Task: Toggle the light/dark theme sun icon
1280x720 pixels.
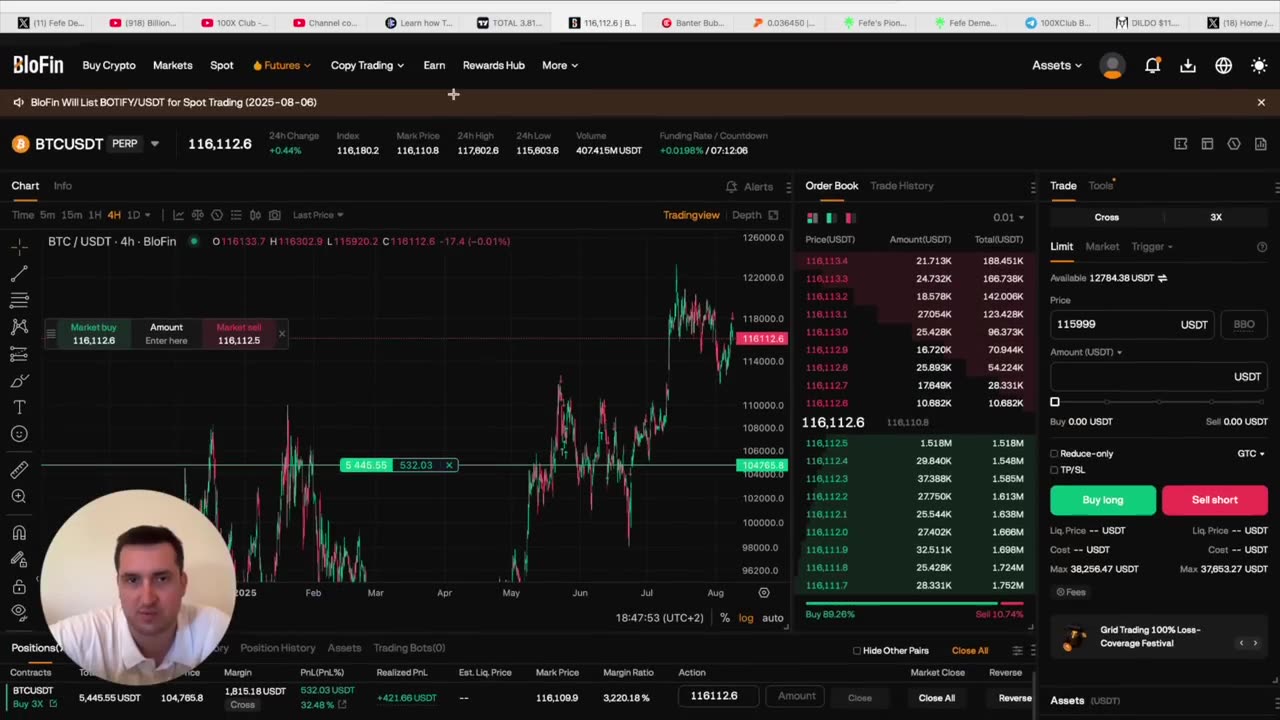Action: [1259, 65]
